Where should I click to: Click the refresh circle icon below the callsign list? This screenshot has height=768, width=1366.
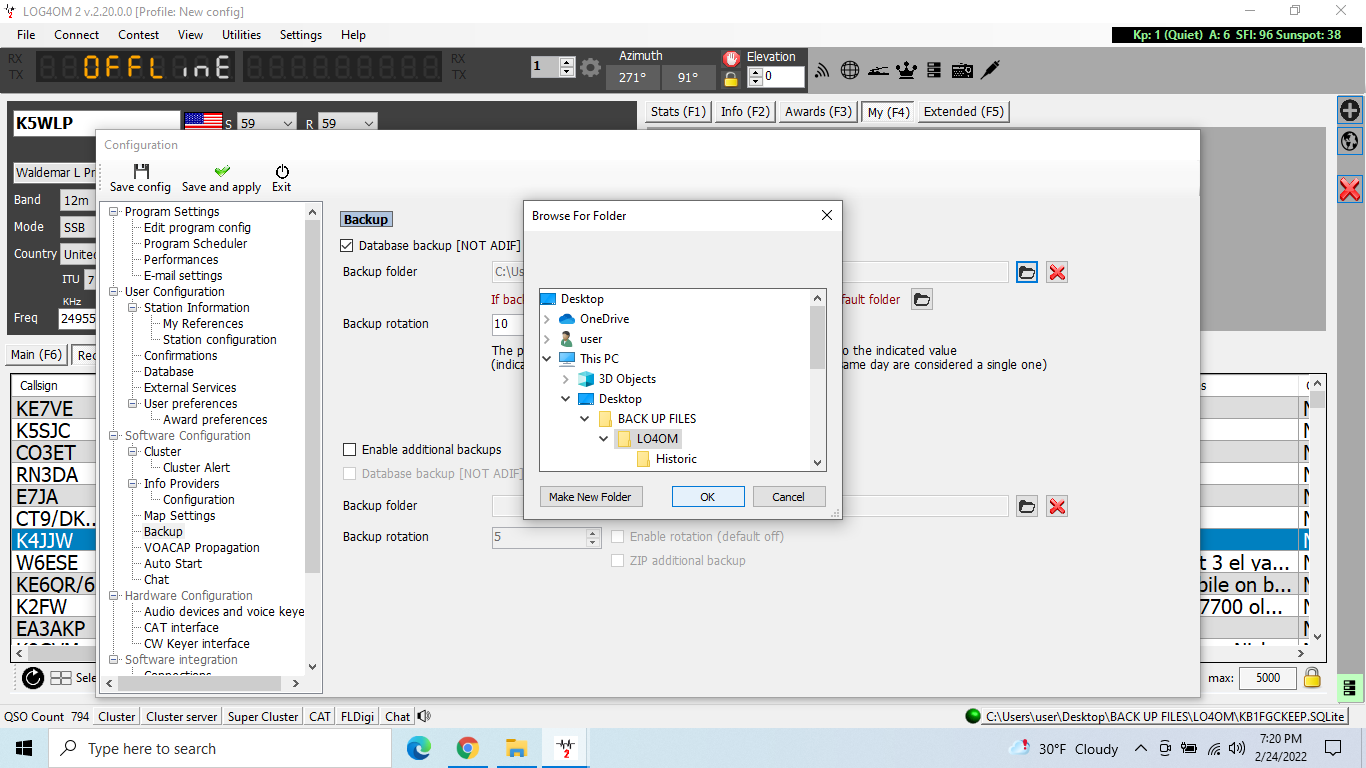pyautogui.click(x=33, y=678)
